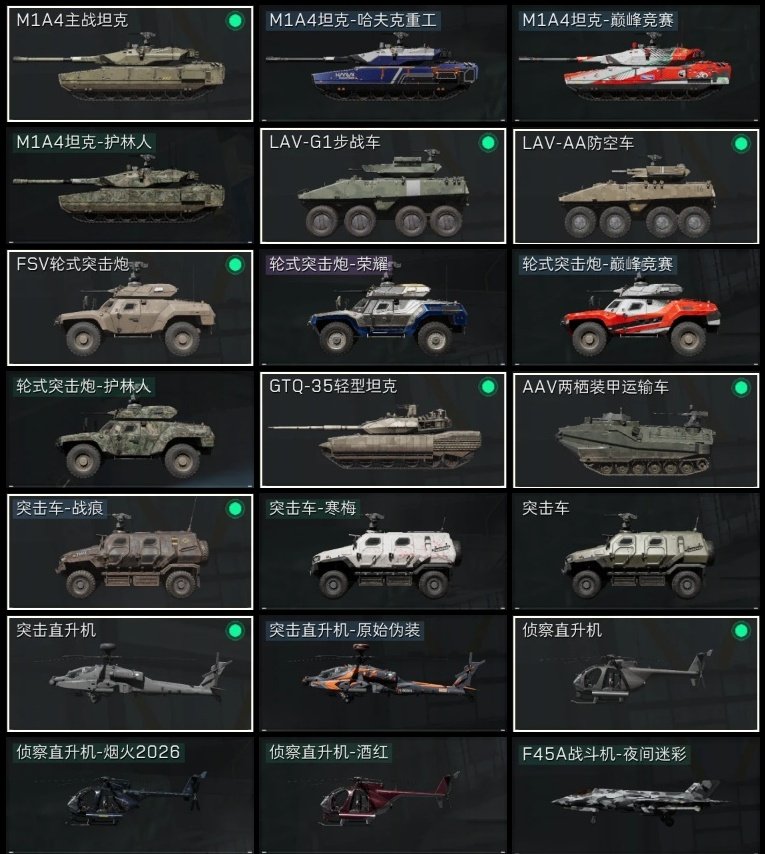Open the LAV-G1步战车 vehicle card
This screenshot has width=765, height=854.
pos(383,186)
